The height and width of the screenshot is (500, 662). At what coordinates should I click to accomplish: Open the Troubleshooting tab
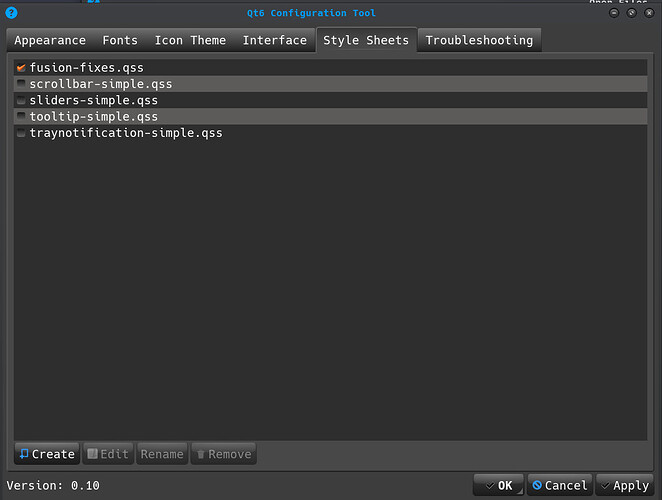coord(480,40)
